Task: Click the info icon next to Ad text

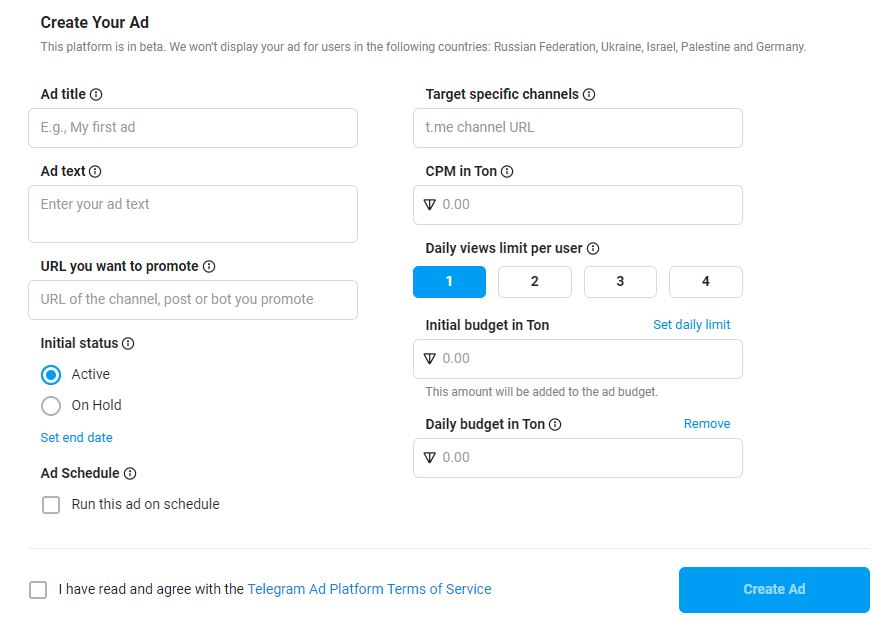Action: coord(95,171)
